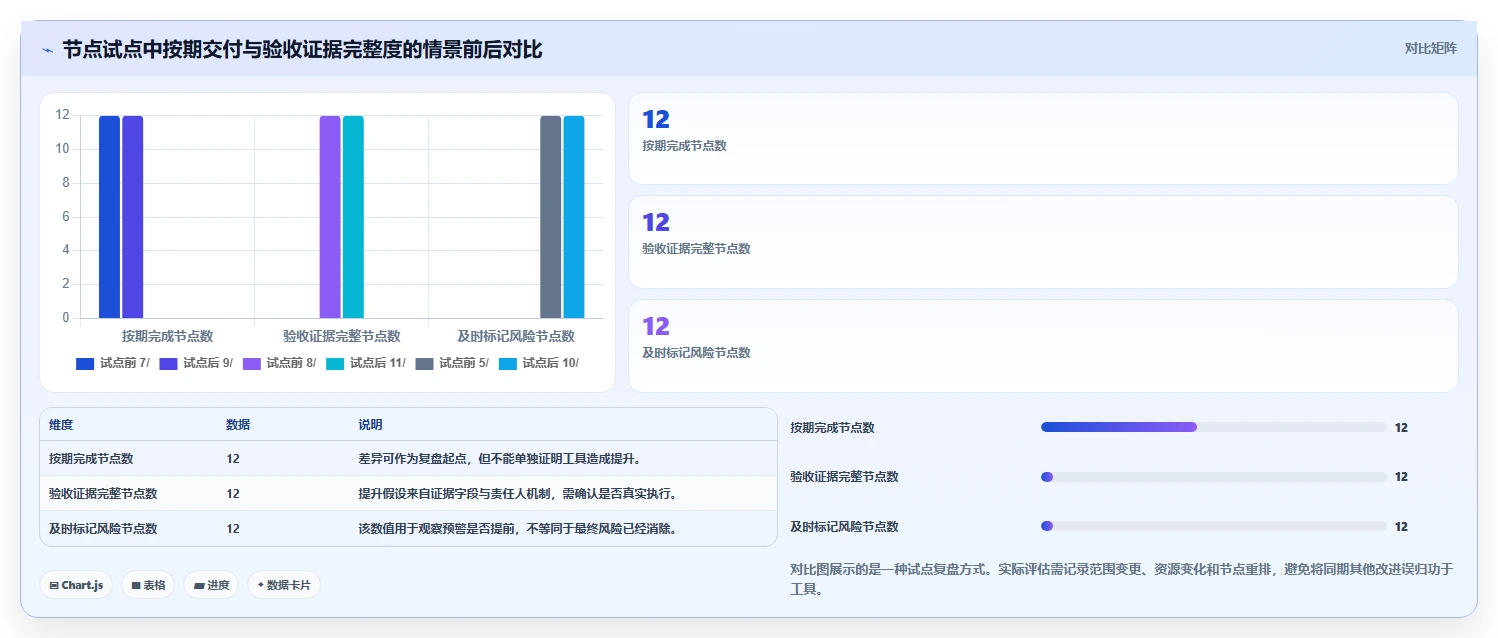This screenshot has width=1498, height=638.
Task: Click note starting 该数值用于观察预警
Action: 517,529
